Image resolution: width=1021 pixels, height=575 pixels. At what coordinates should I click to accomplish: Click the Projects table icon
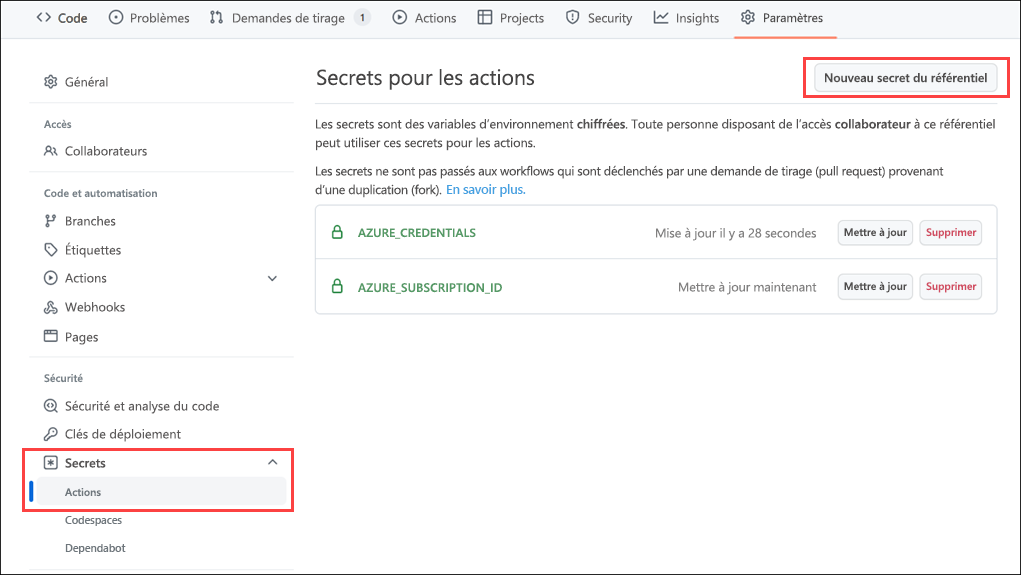pos(484,18)
